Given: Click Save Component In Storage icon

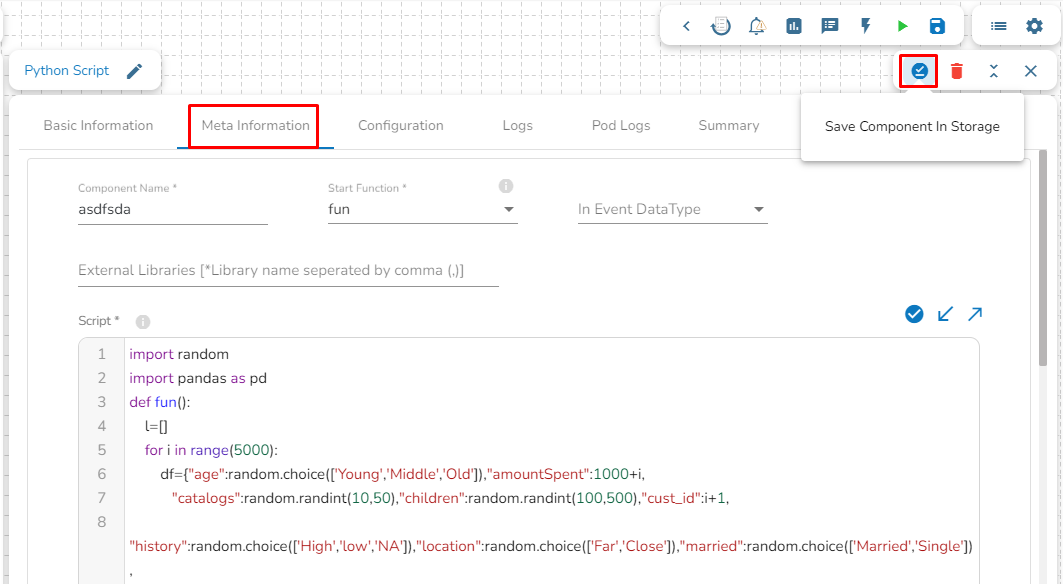Looking at the screenshot, I should click(x=919, y=71).
